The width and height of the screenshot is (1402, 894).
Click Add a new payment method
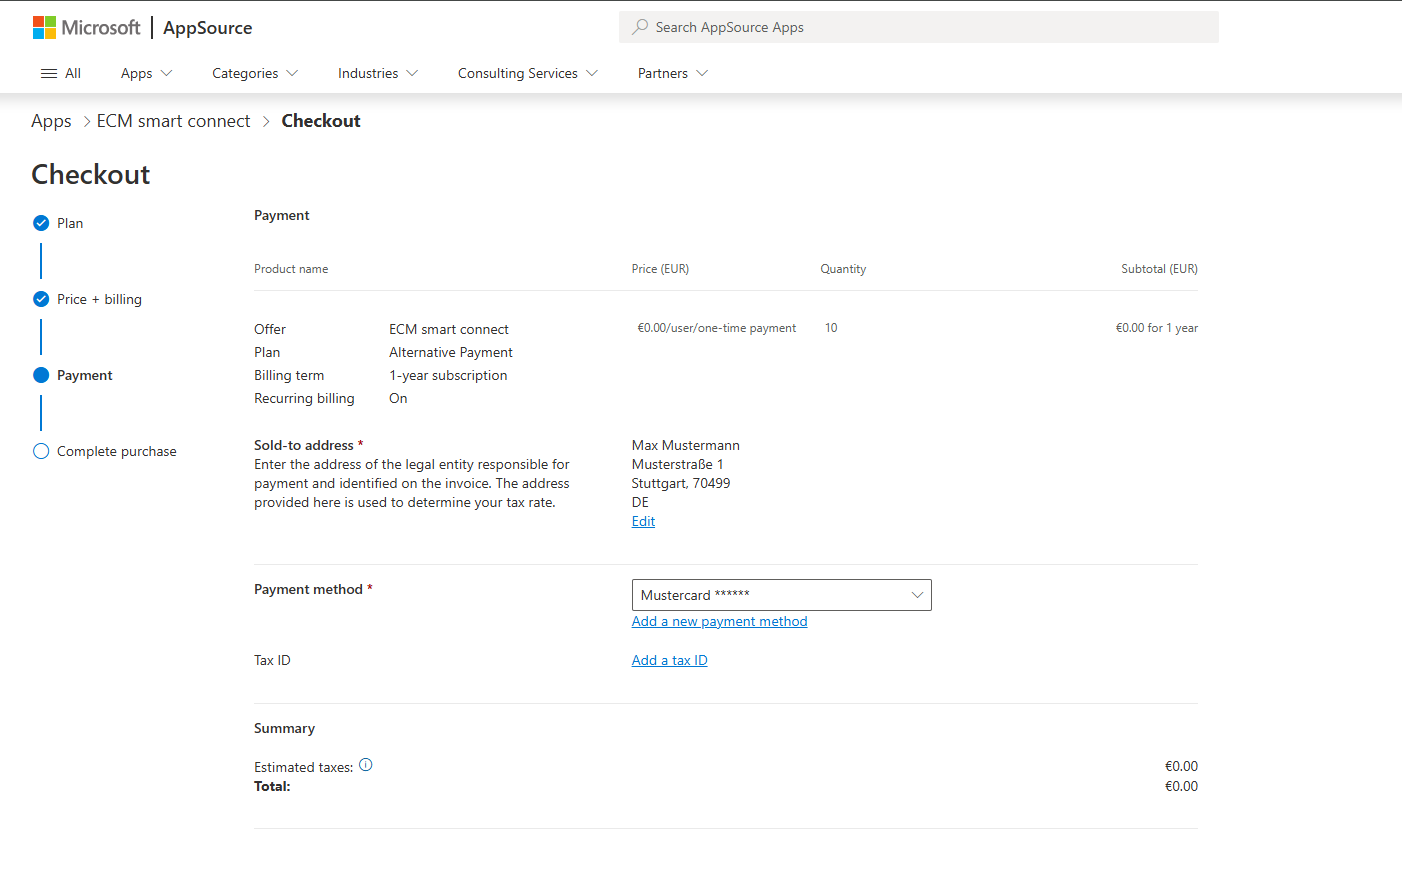[x=719, y=621]
